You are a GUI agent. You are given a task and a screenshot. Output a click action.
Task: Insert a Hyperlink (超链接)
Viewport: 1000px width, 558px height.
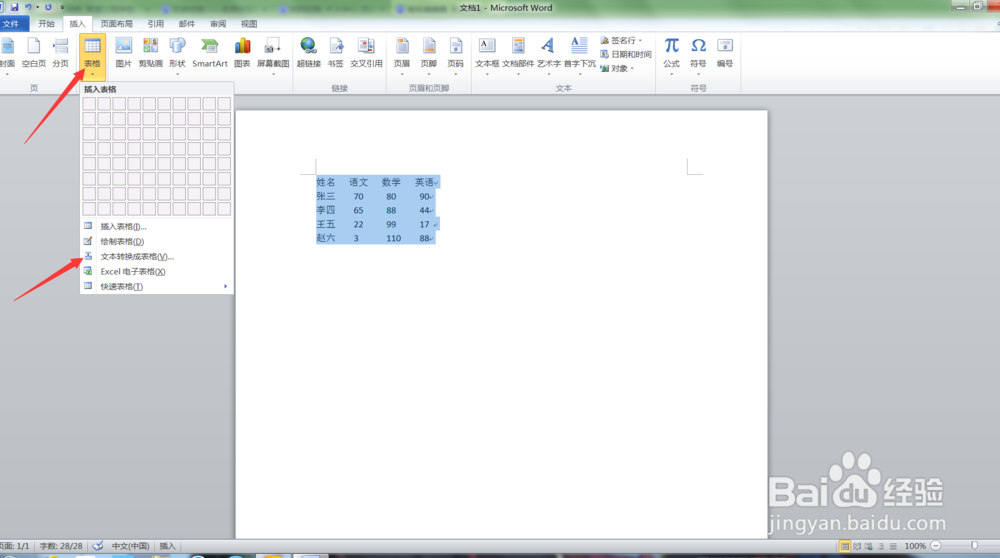click(x=309, y=53)
